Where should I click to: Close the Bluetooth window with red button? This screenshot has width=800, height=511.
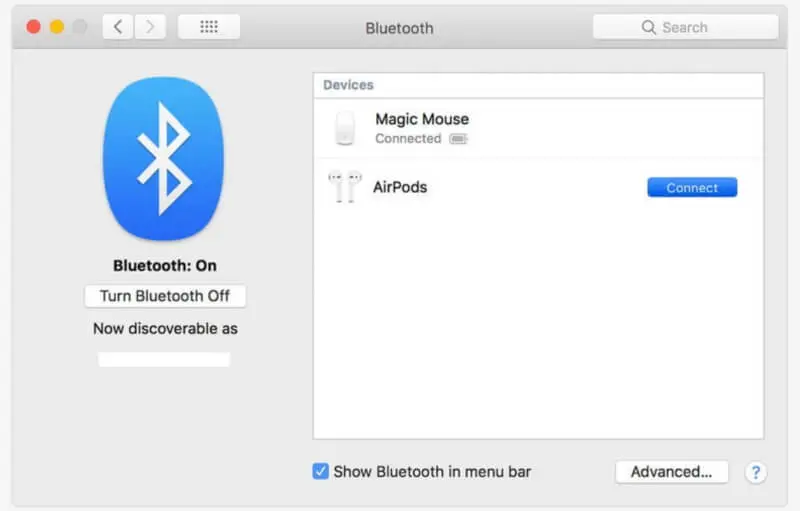point(34,27)
